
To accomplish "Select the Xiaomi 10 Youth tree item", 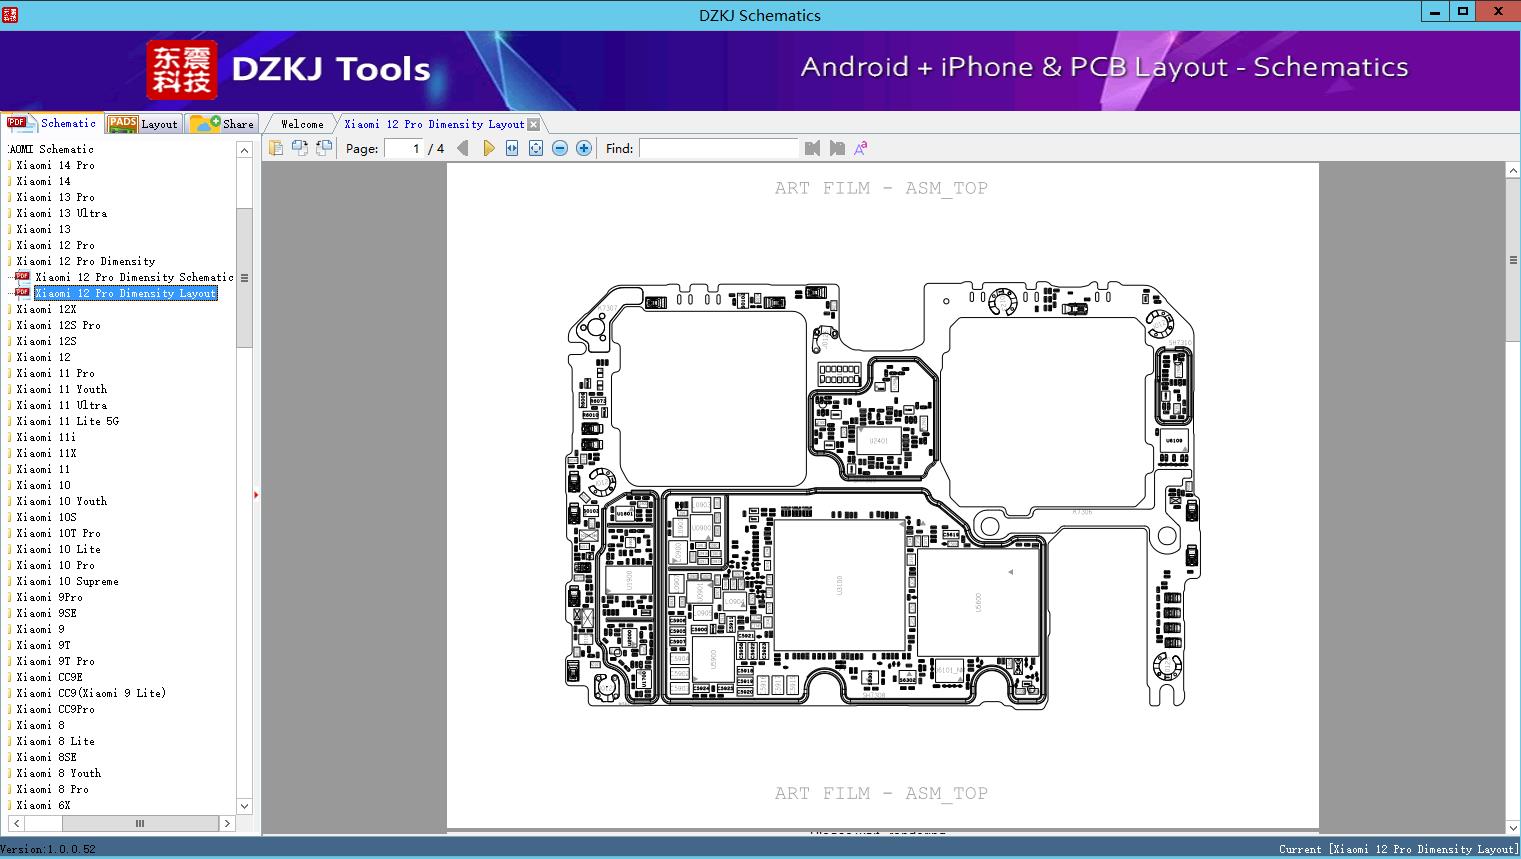I will click(61, 501).
